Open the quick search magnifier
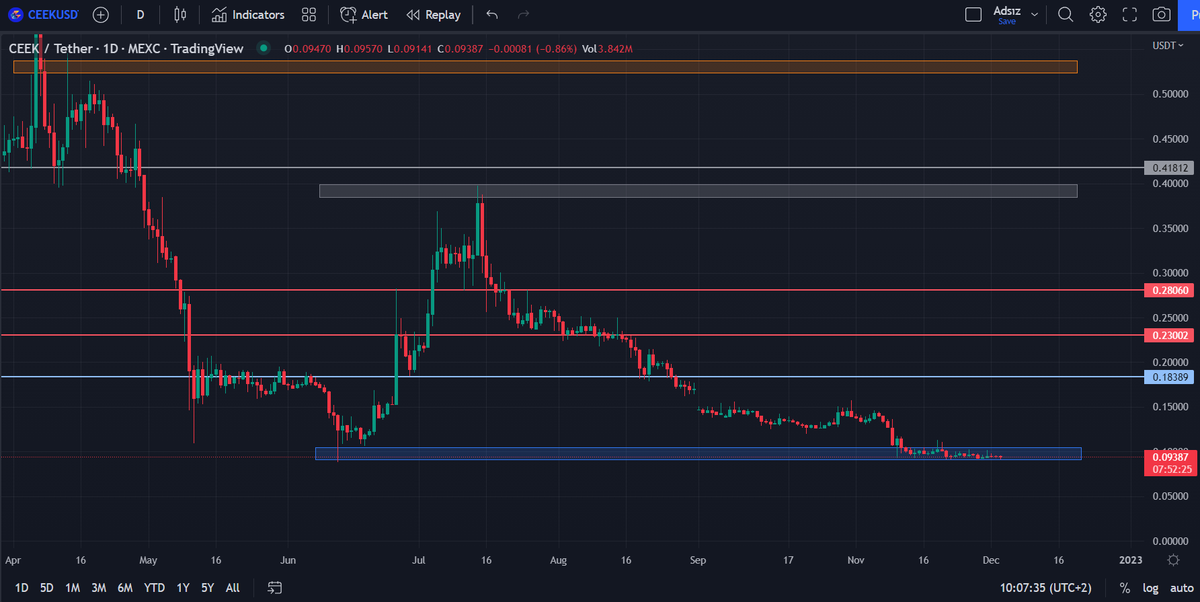The width and height of the screenshot is (1200, 602). 1066,15
